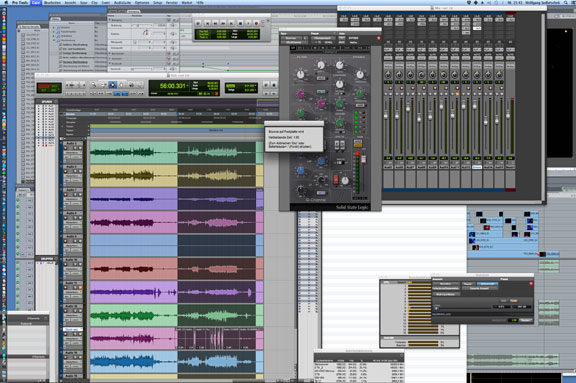
Task: Click the highlighted track name in Edit window
Action: coord(72,329)
